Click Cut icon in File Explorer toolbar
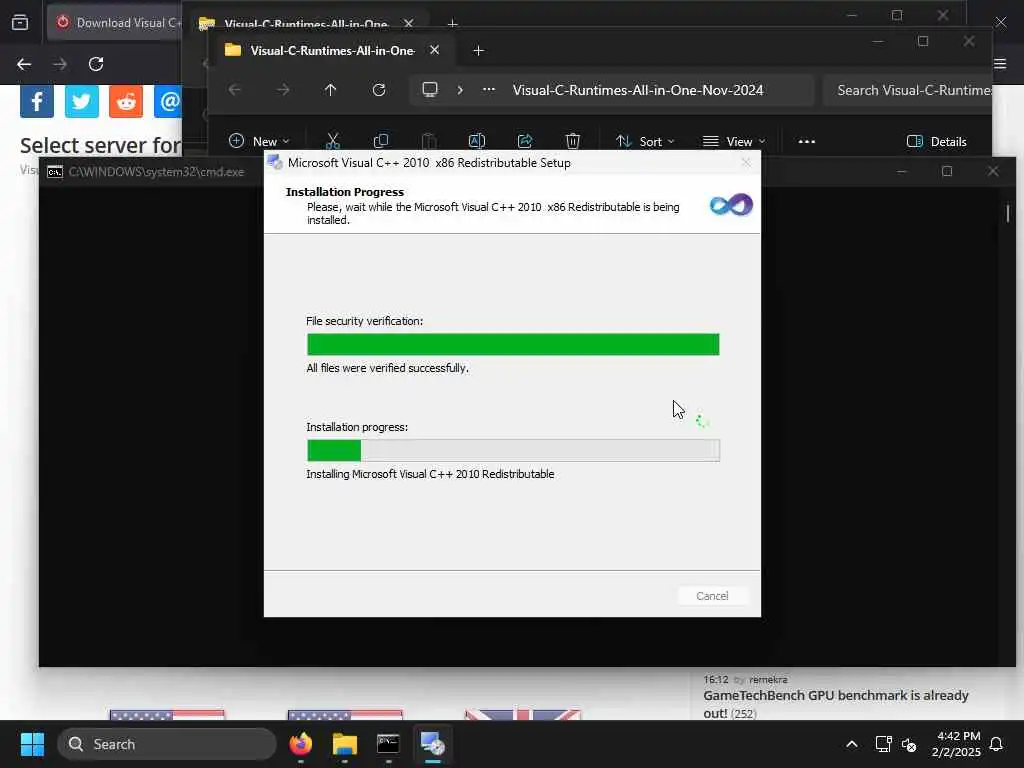This screenshot has height=768, width=1024. click(x=333, y=141)
